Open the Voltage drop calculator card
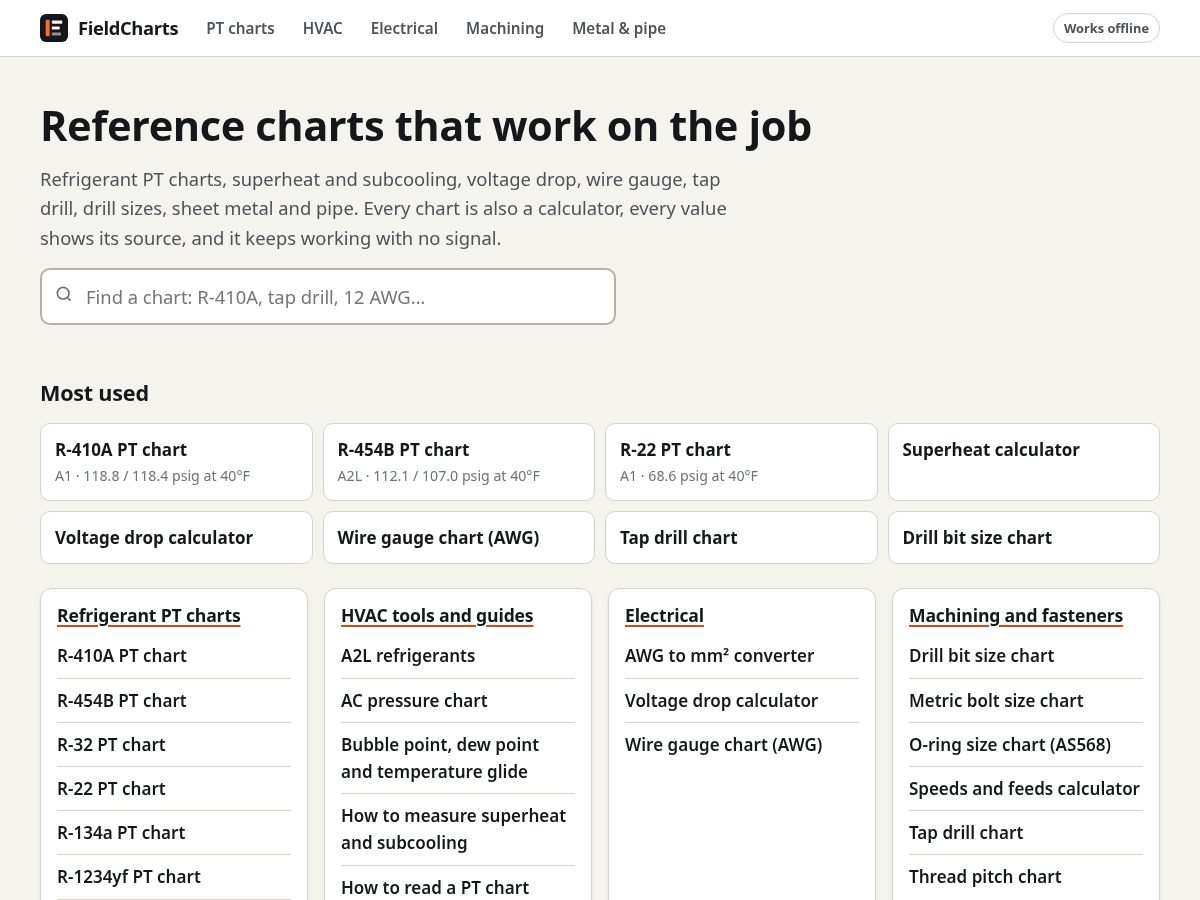 pyautogui.click(x=176, y=538)
